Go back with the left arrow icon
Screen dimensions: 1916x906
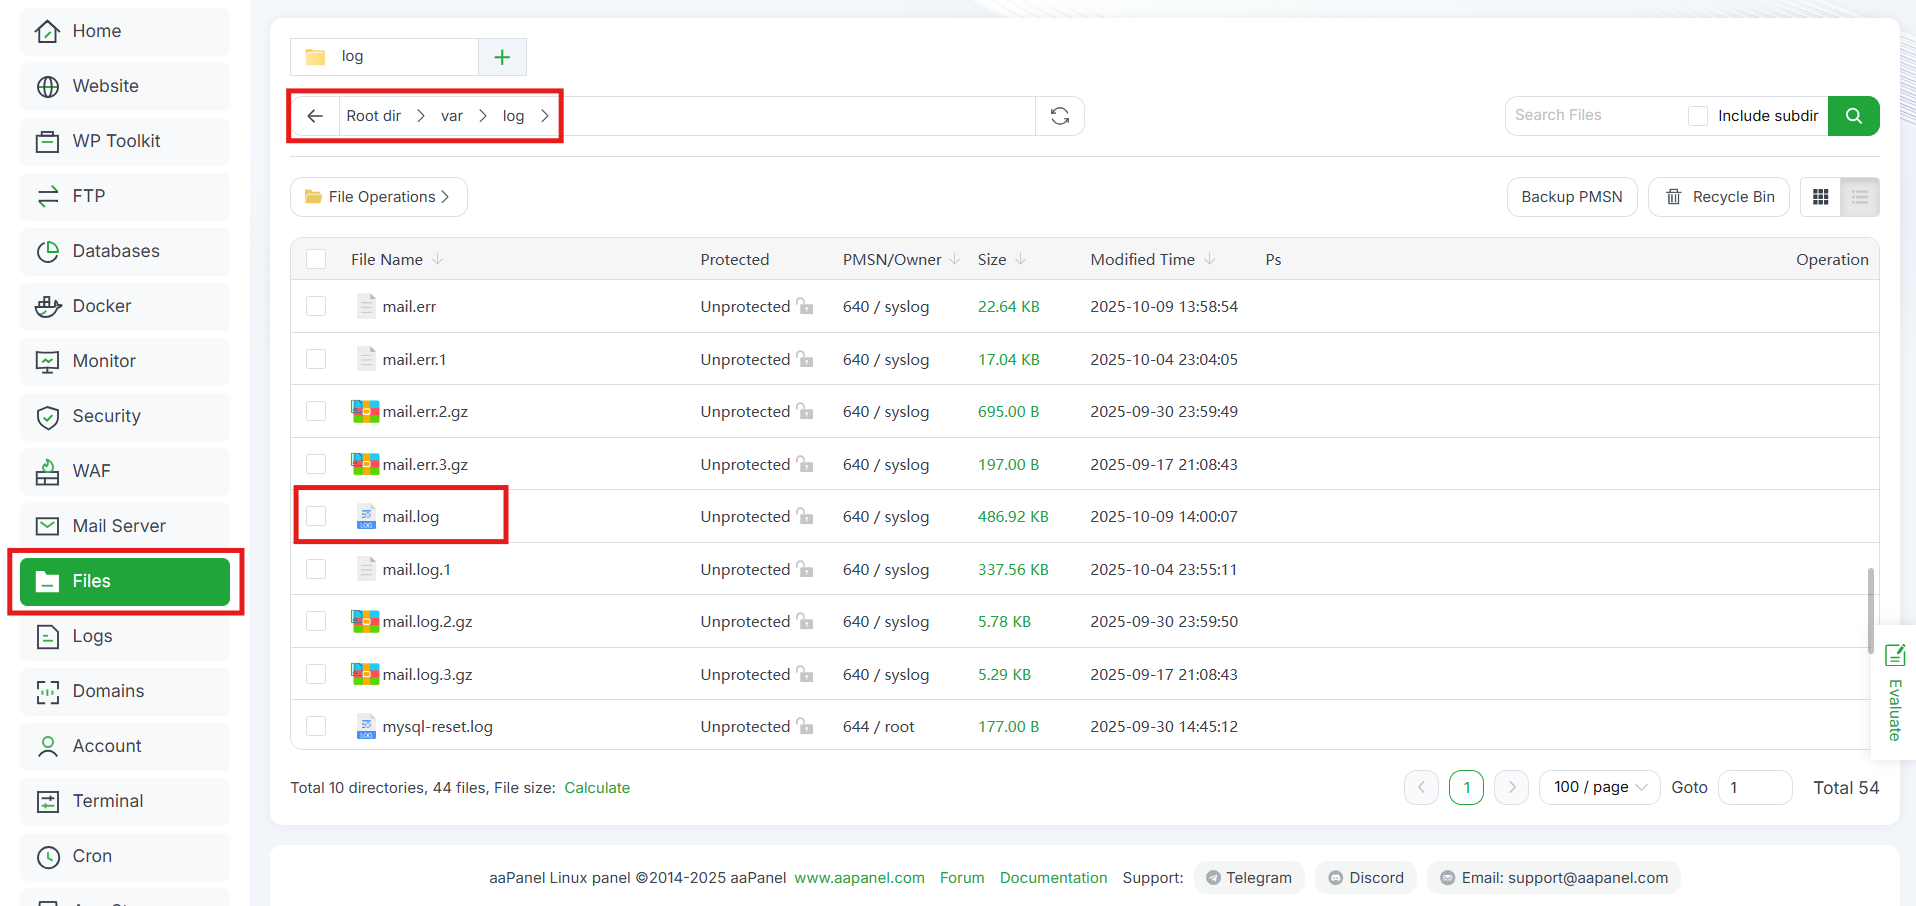[315, 116]
